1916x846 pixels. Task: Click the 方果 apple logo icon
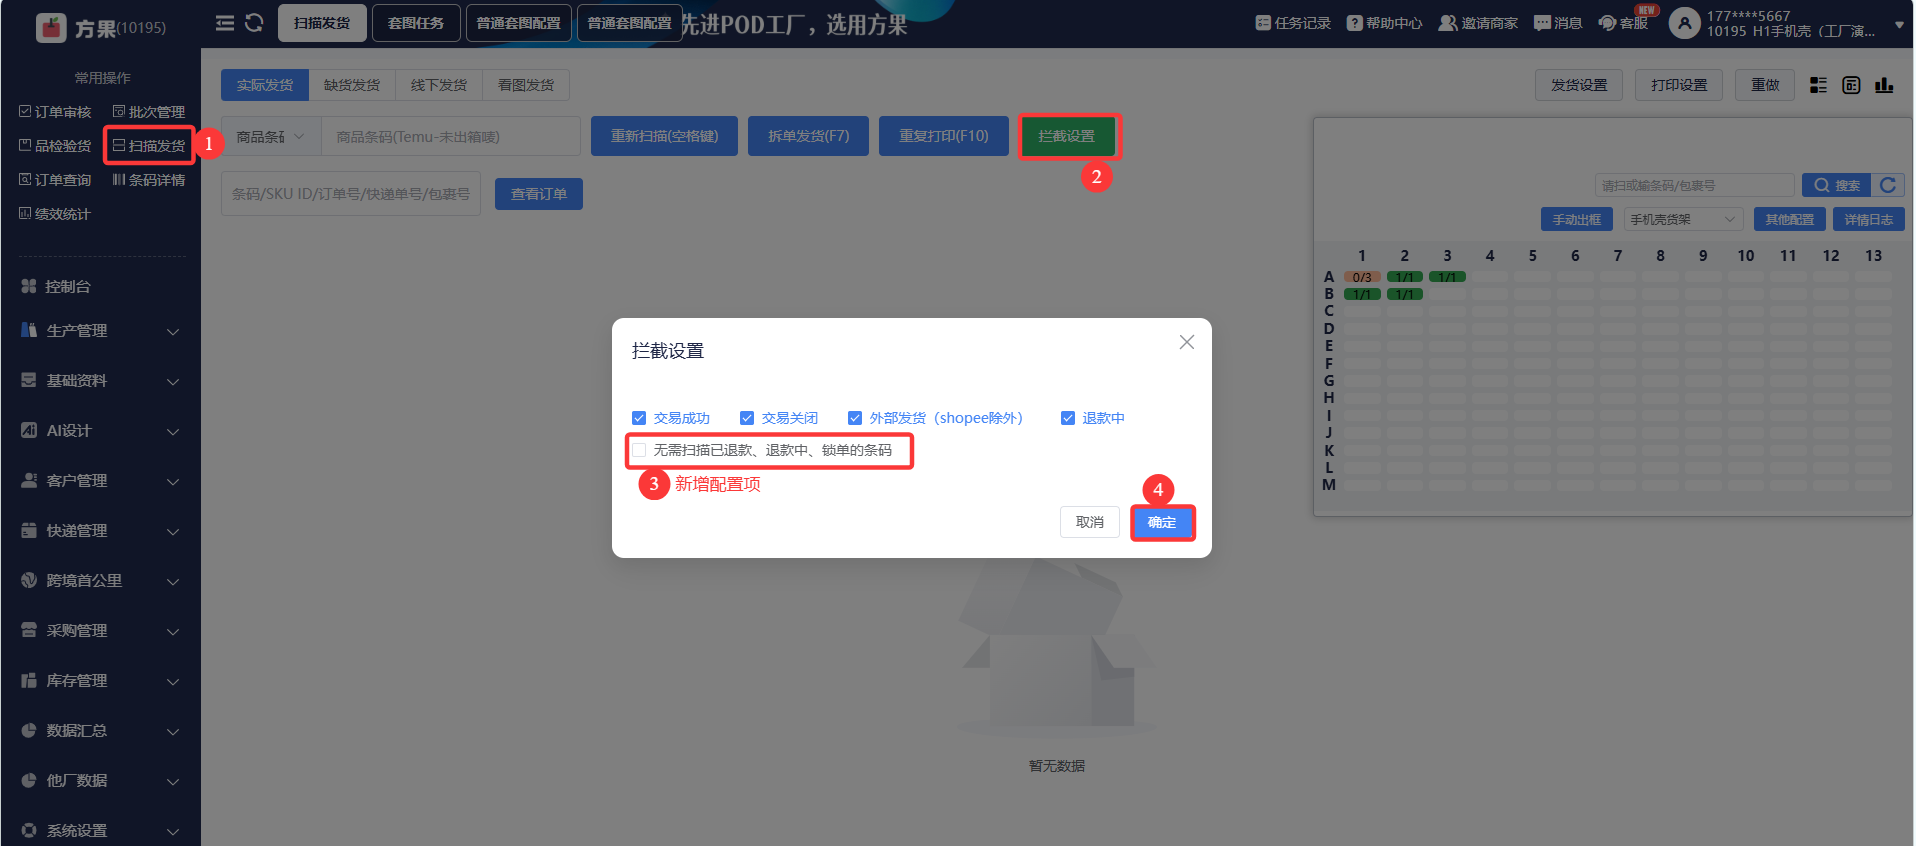tap(50, 27)
